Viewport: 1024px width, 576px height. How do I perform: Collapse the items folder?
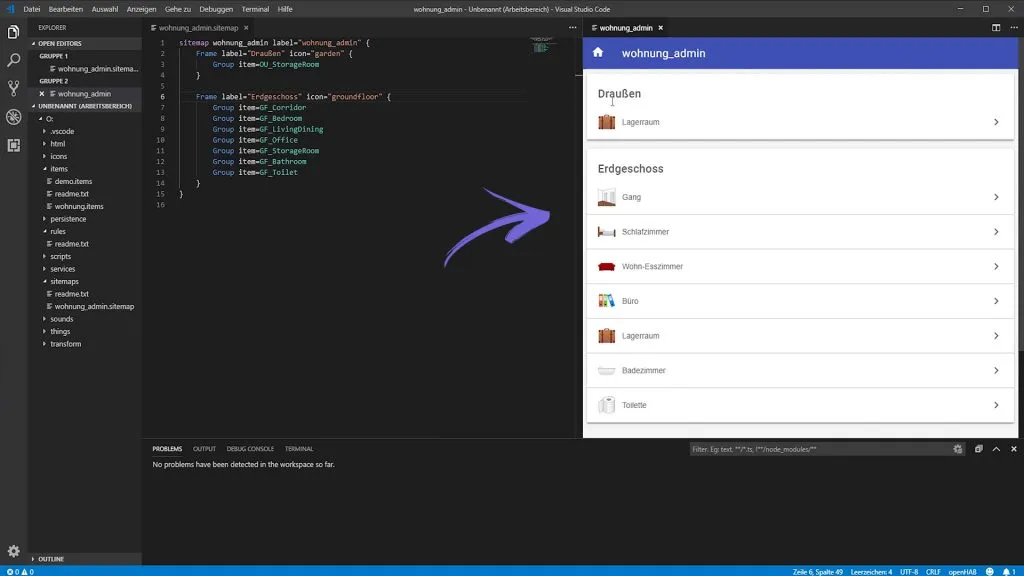pyautogui.click(x=59, y=168)
